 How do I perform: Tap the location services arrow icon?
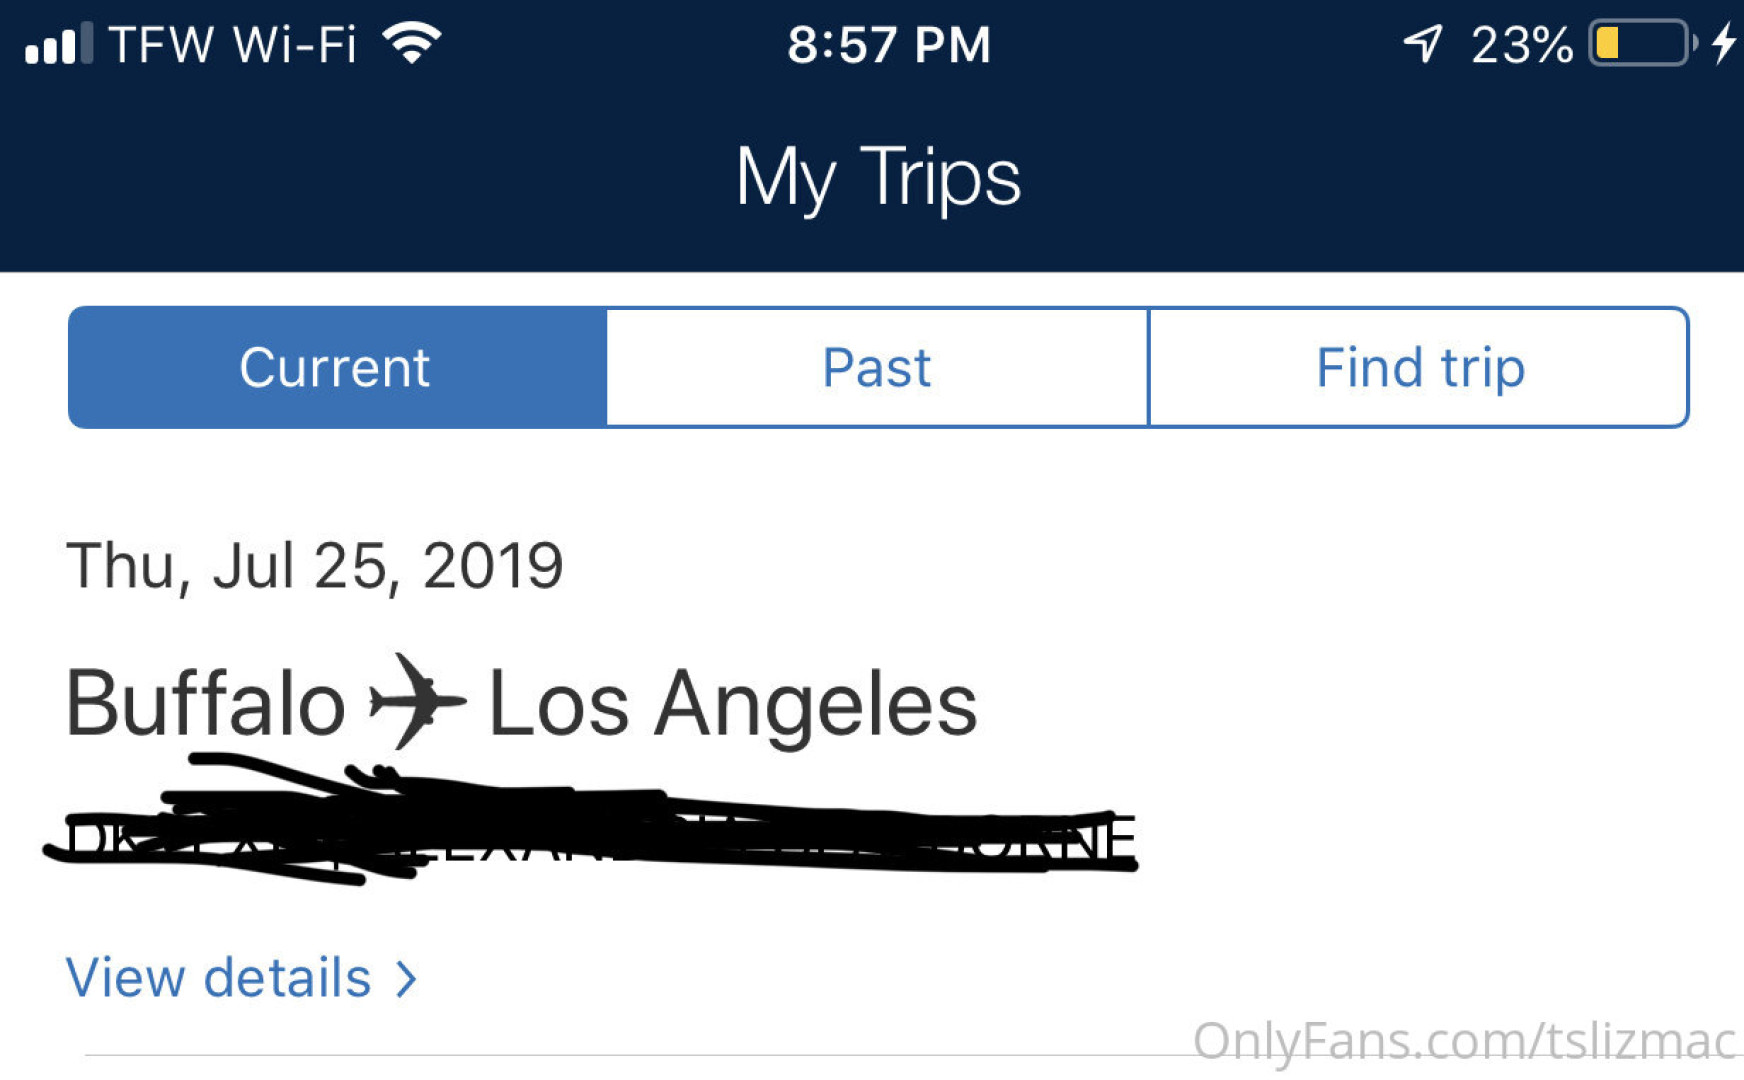coord(1423,44)
